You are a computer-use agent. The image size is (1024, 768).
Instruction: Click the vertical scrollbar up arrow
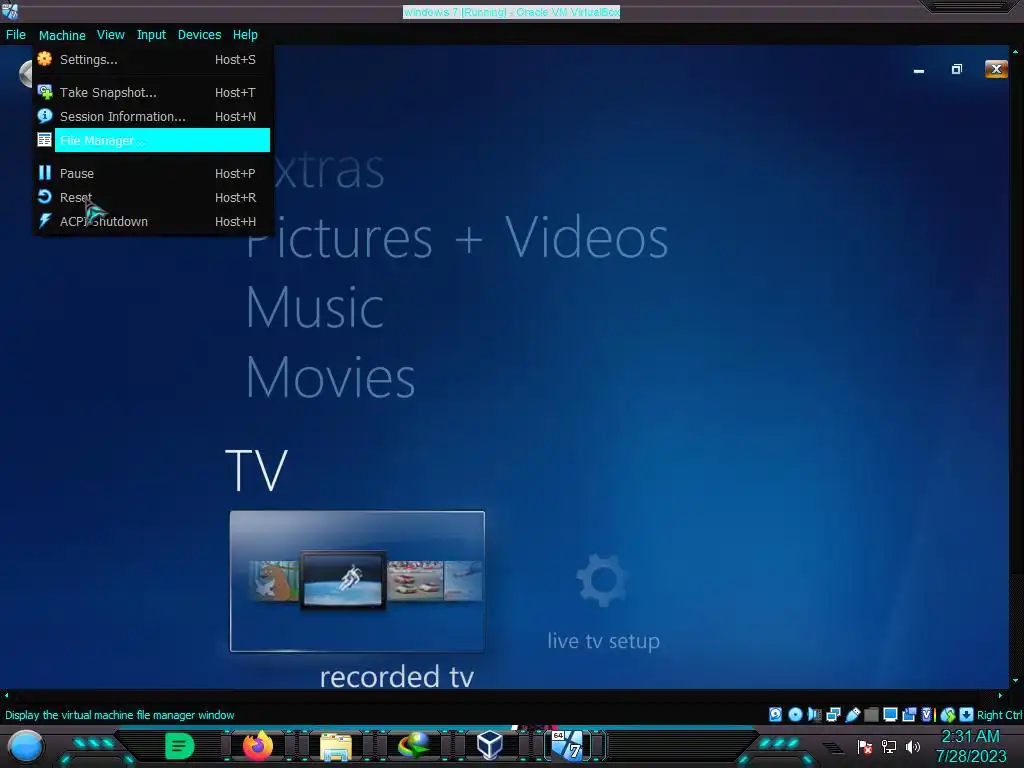(1016, 51)
